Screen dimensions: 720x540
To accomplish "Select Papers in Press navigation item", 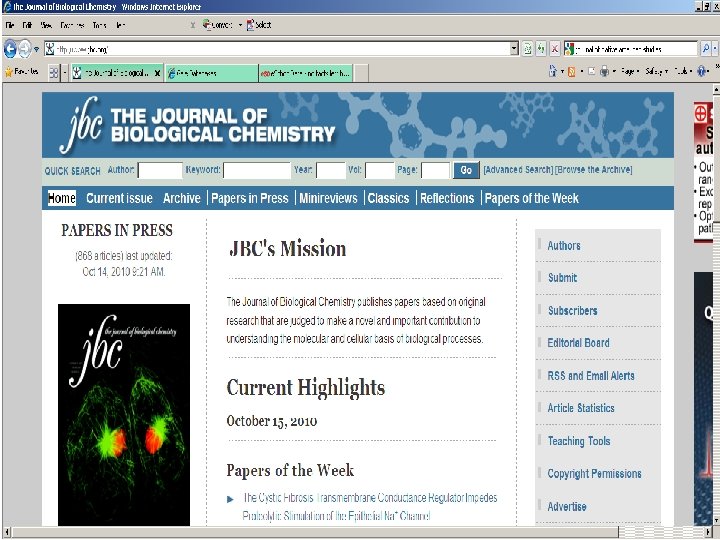I will point(250,198).
